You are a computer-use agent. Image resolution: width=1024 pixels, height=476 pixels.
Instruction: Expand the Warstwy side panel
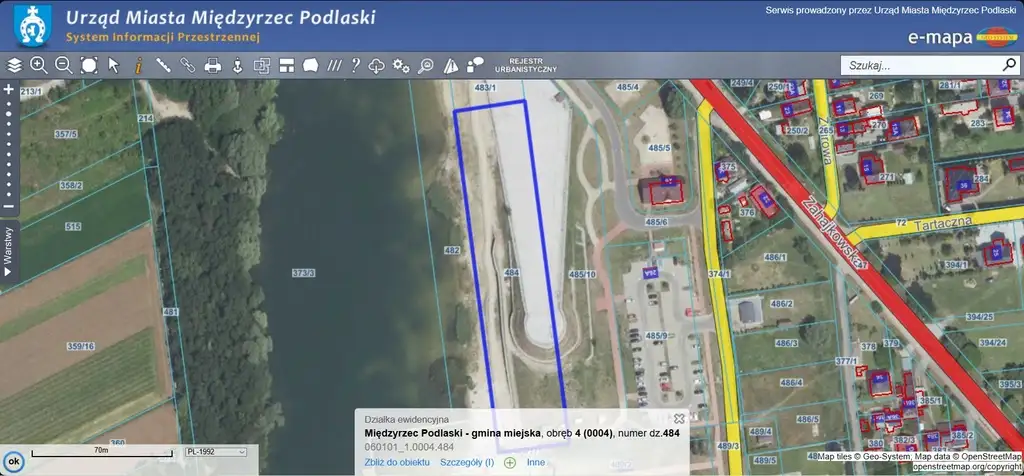click(x=8, y=250)
